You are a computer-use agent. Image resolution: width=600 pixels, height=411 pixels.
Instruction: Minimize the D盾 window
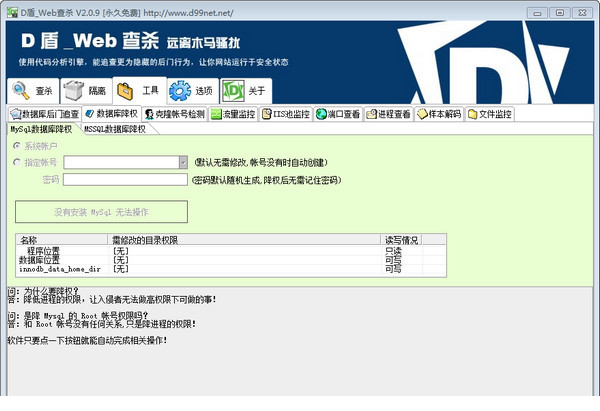pyautogui.click(x=537, y=13)
